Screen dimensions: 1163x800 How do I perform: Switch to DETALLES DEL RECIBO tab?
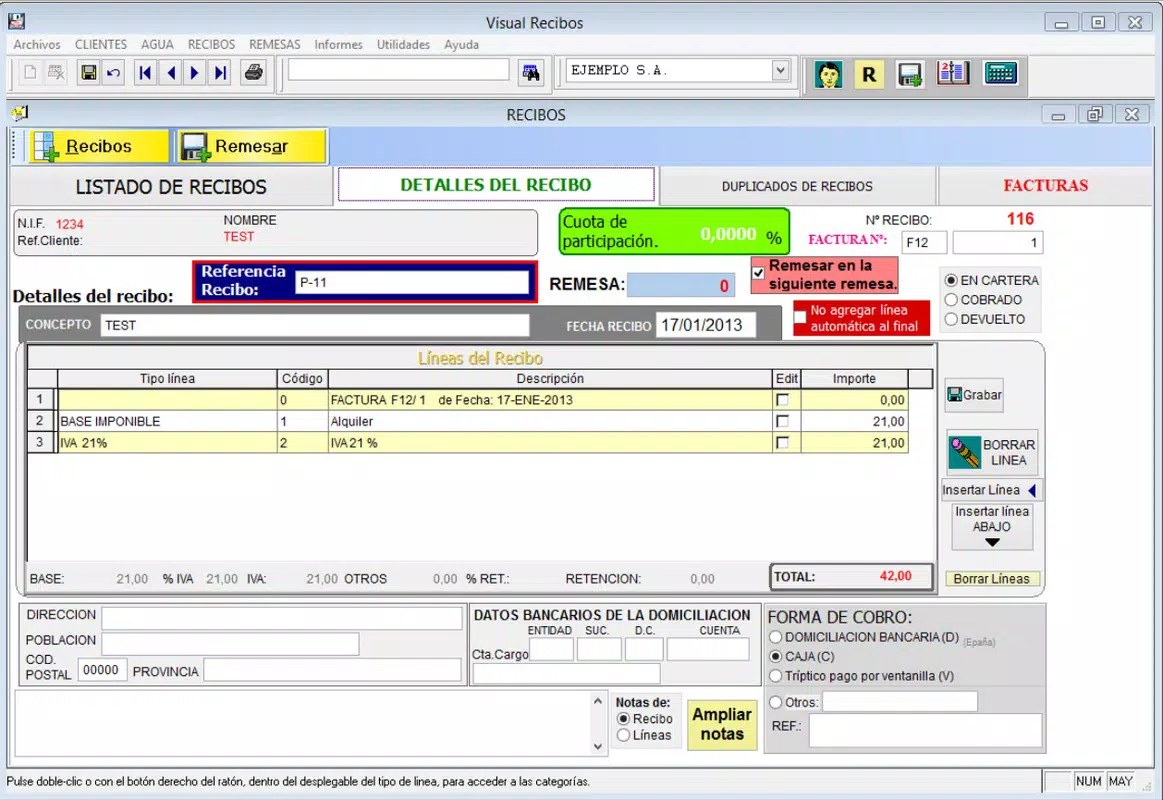point(496,185)
